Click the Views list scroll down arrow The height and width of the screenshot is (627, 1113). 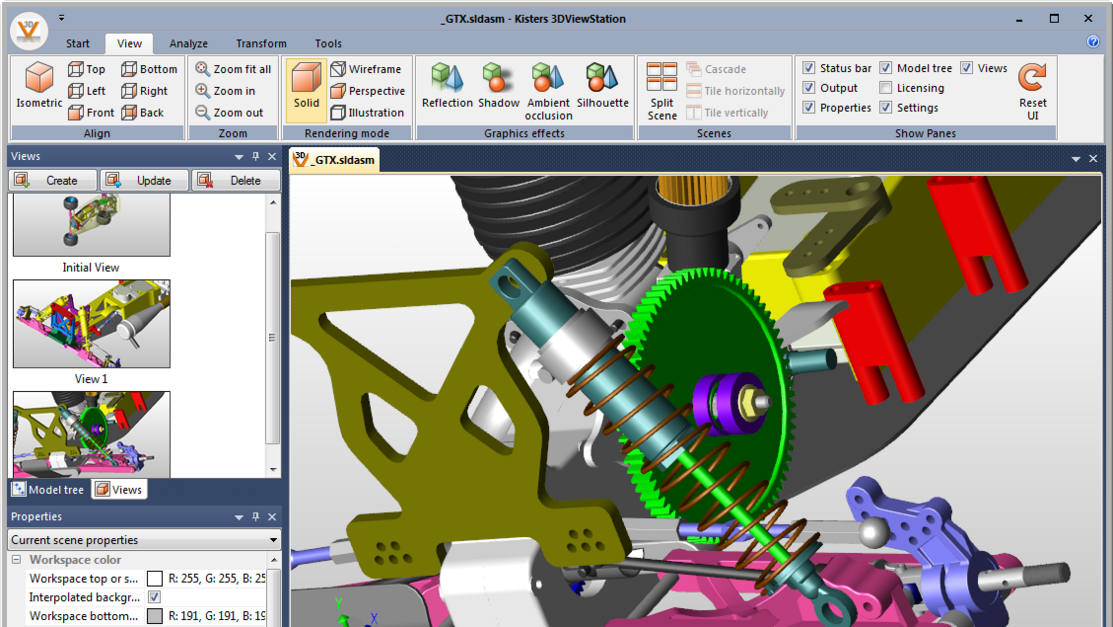(x=273, y=469)
